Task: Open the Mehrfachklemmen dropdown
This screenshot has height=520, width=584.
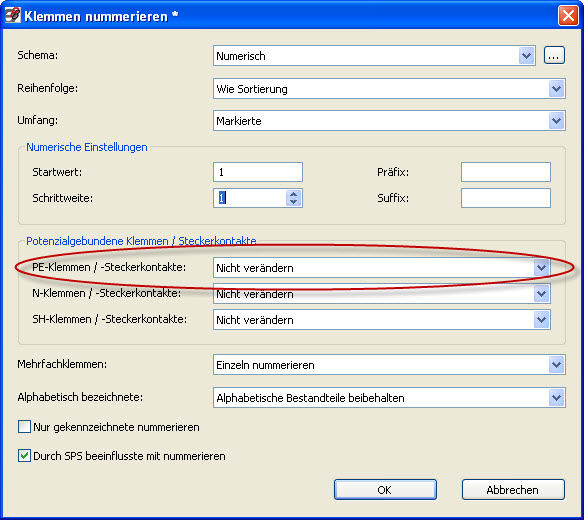Action: [389, 365]
